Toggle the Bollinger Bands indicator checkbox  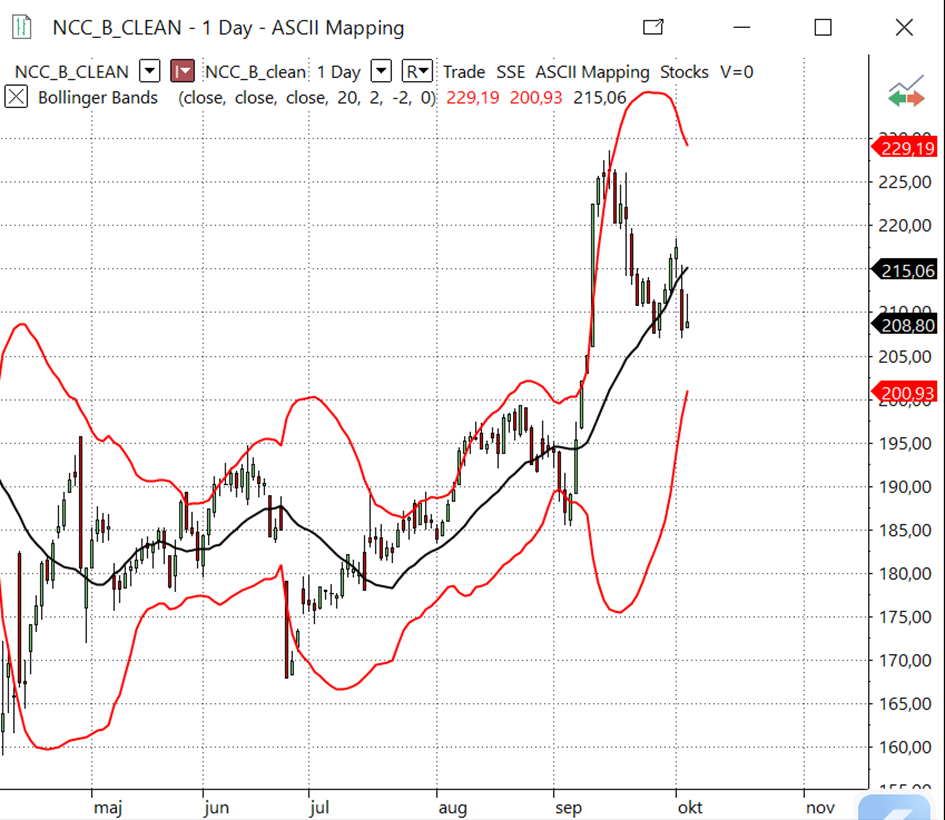point(17,97)
